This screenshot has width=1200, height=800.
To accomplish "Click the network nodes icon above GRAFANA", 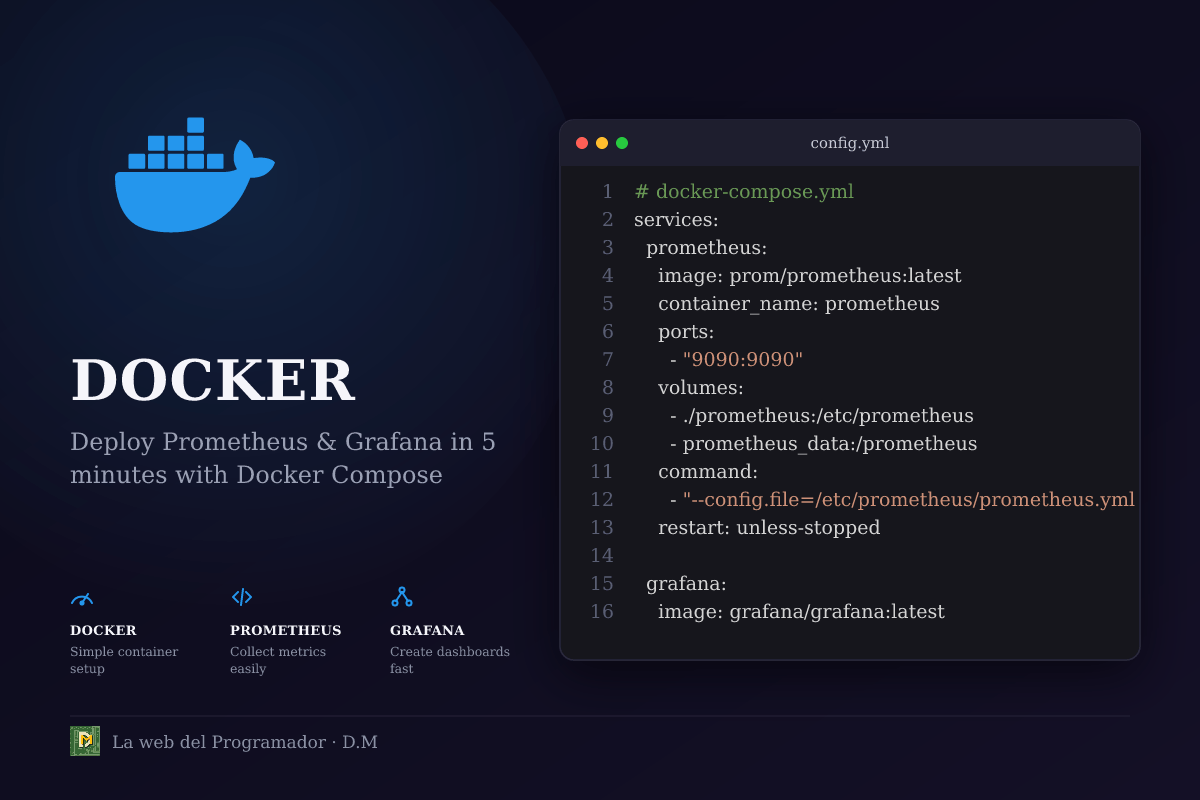I will pos(402,597).
